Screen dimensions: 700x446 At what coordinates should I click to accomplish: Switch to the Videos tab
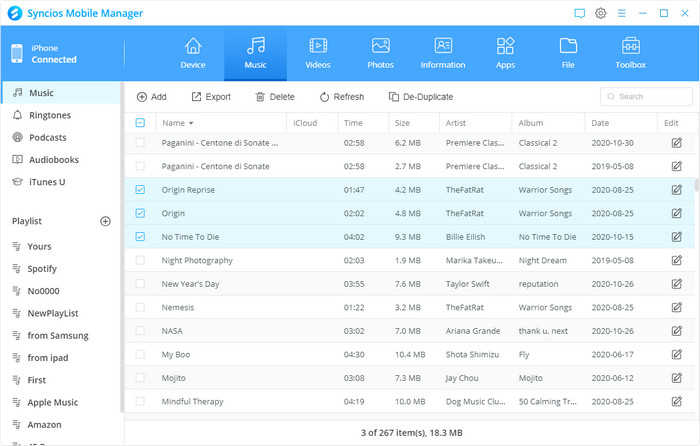(x=318, y=53)
